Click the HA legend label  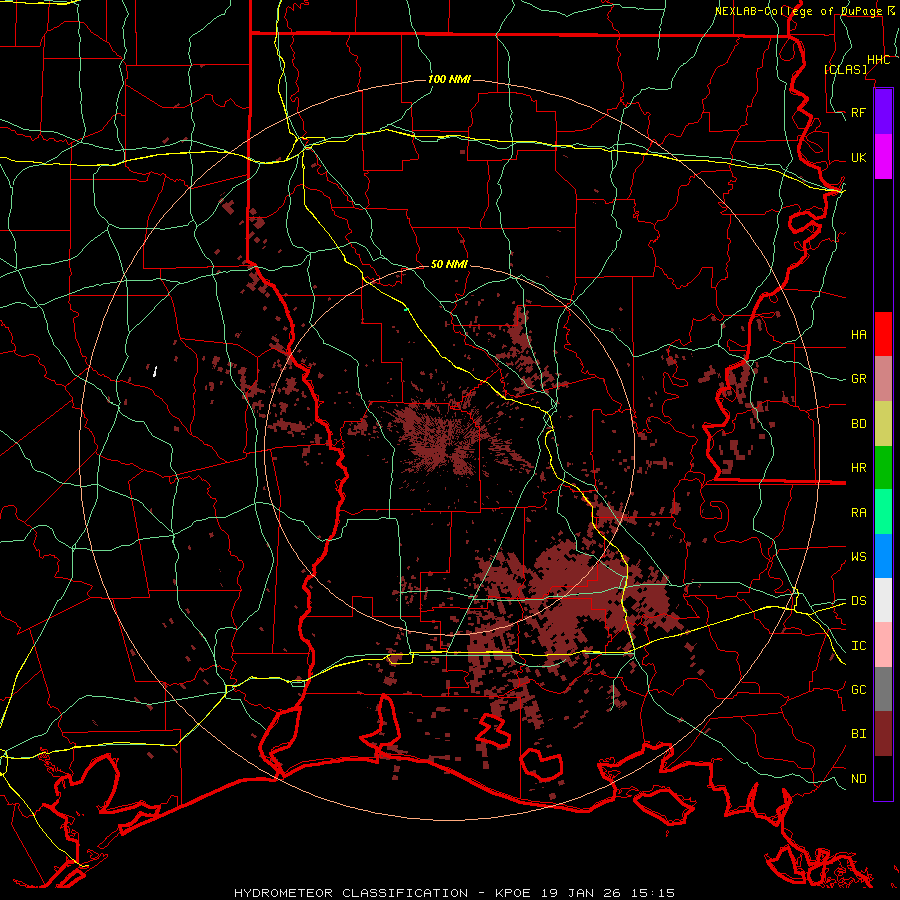[859, 334]
